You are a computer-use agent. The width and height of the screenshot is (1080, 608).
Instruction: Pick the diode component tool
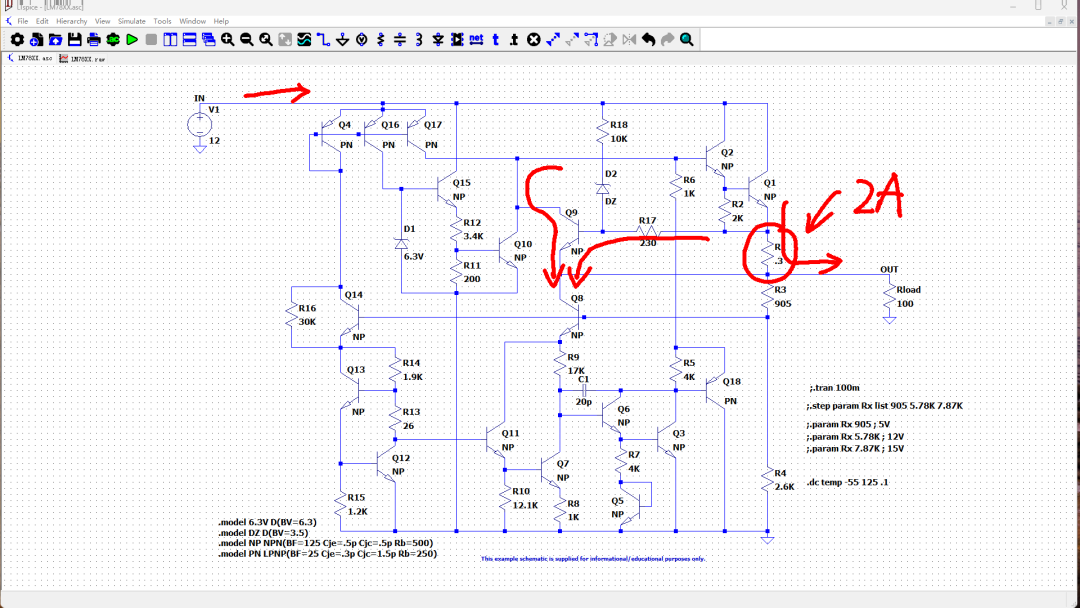[438, 40]
